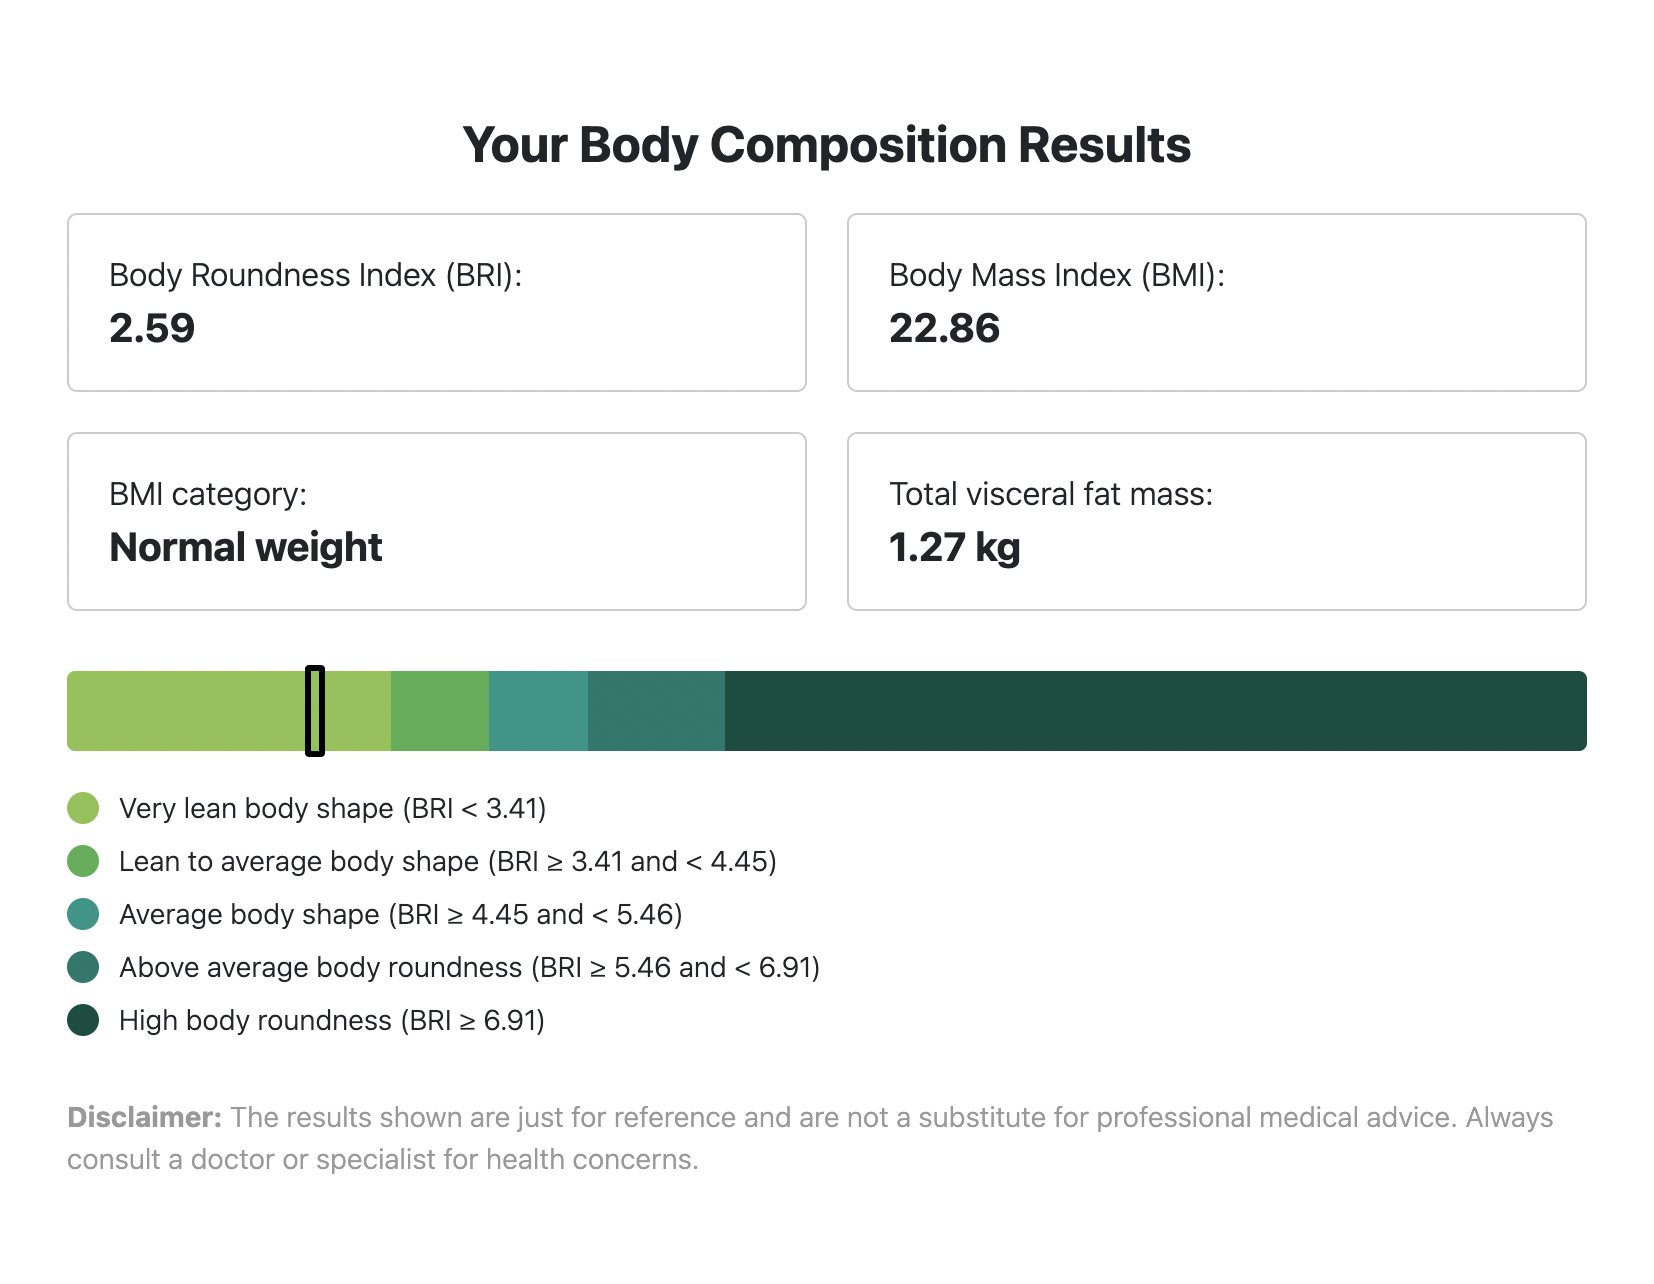Click the Above average body roundness legend dot
The image size is (1654, 1284).
click(x=83, y=967)
